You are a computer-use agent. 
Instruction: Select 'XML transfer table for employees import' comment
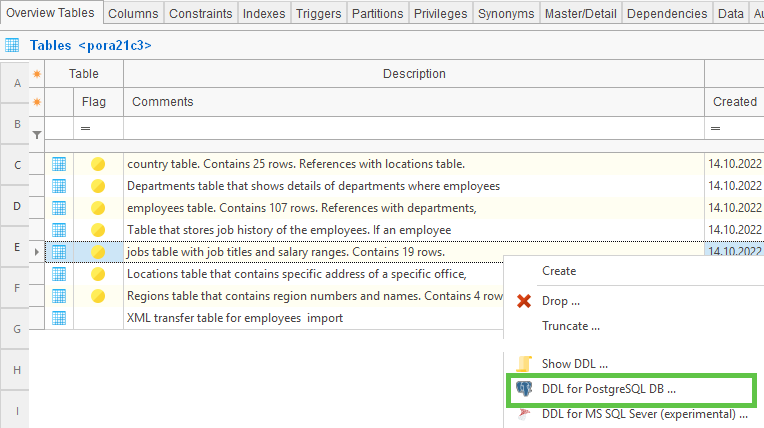(235, 318)
